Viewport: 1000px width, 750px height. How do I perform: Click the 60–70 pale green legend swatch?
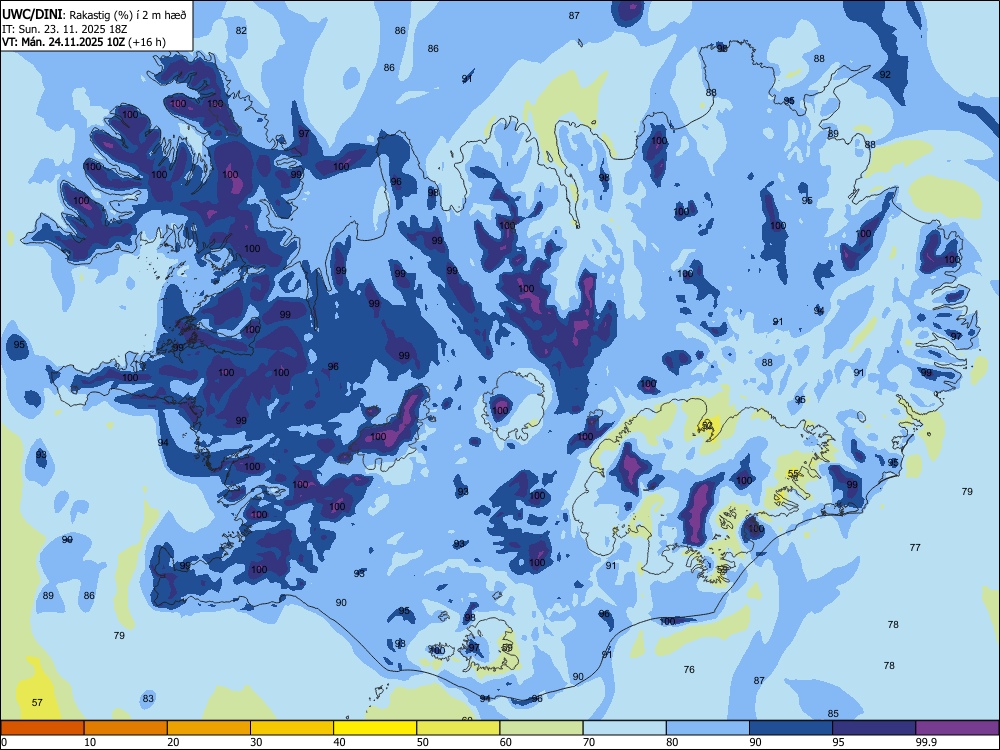[x=541, y=728]
